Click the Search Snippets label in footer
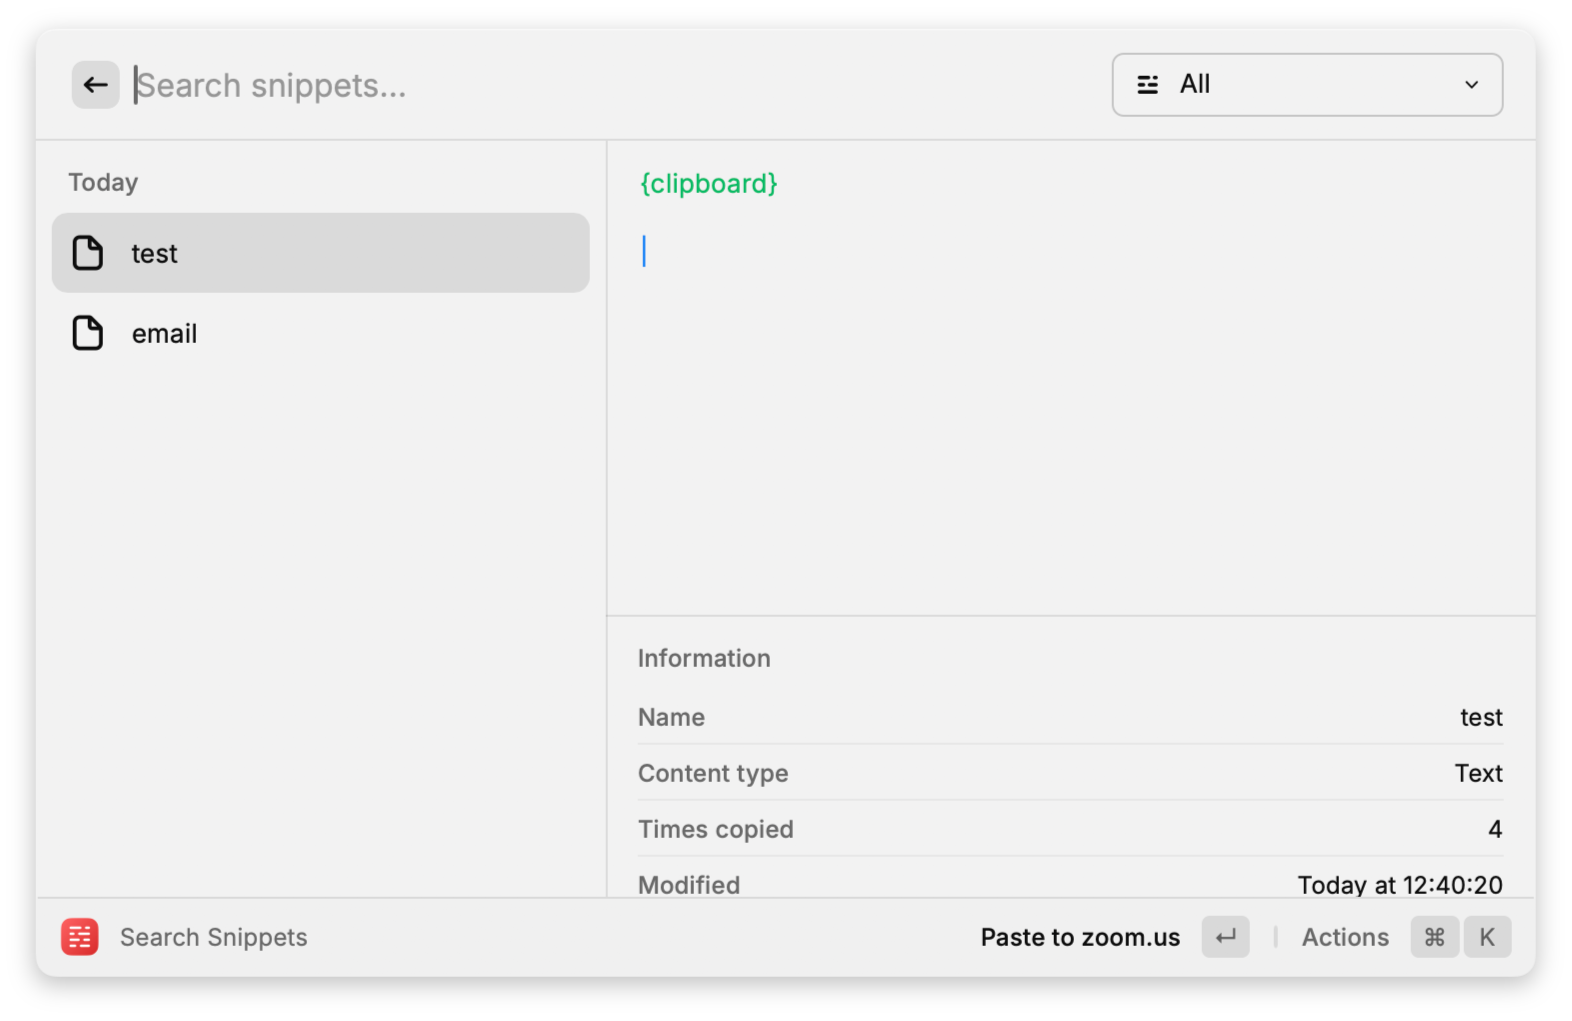Screen dimensions: 1572x1021 pyautogui.click(x=213, y=937)
